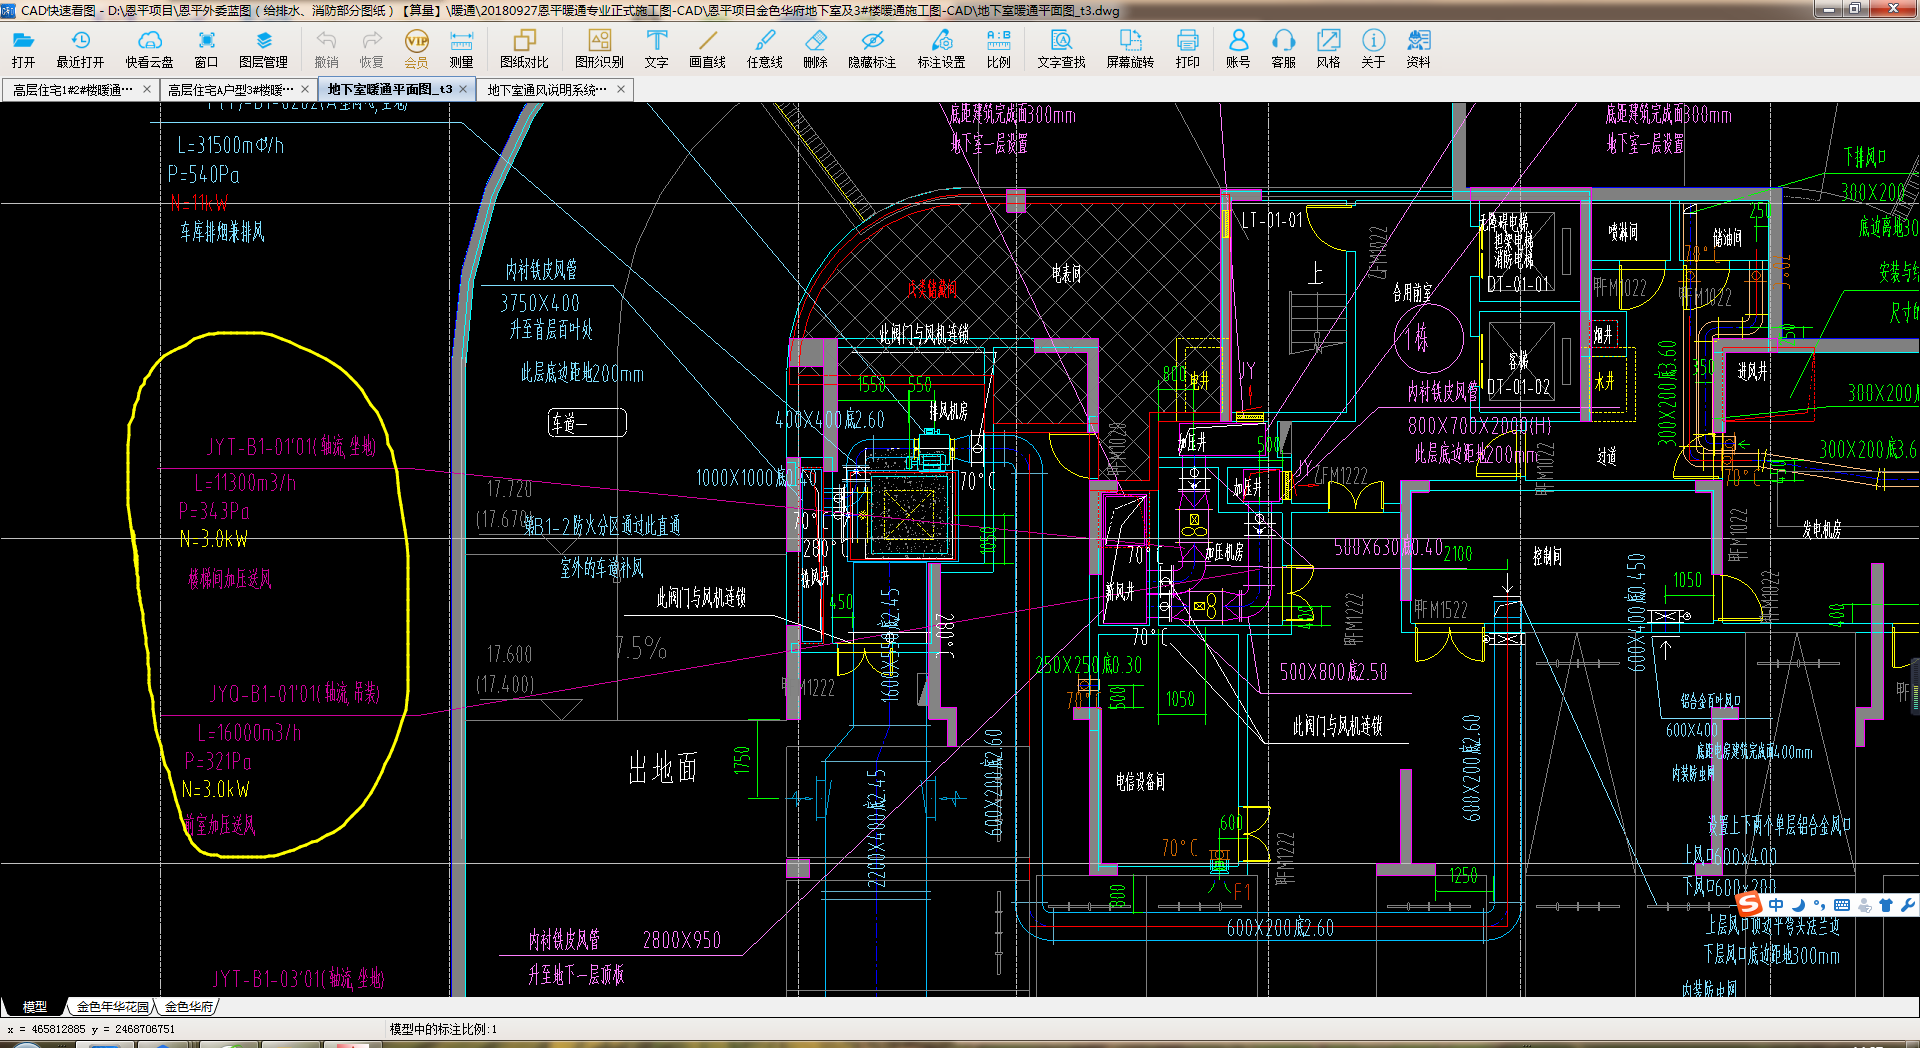Select the 地下室暖通平面图_t3 tab
This screenshot has height=1048, width=1920.
pyautogui.click(x=390, y=89)
